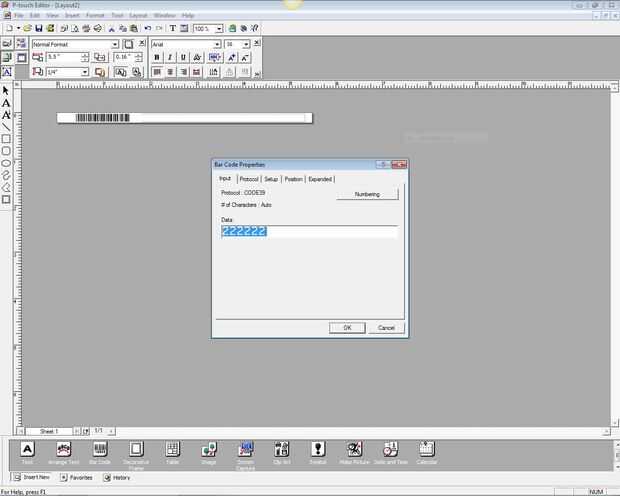Click the Undo arrow icon
620x496 pixels.
tap(147, 28)
